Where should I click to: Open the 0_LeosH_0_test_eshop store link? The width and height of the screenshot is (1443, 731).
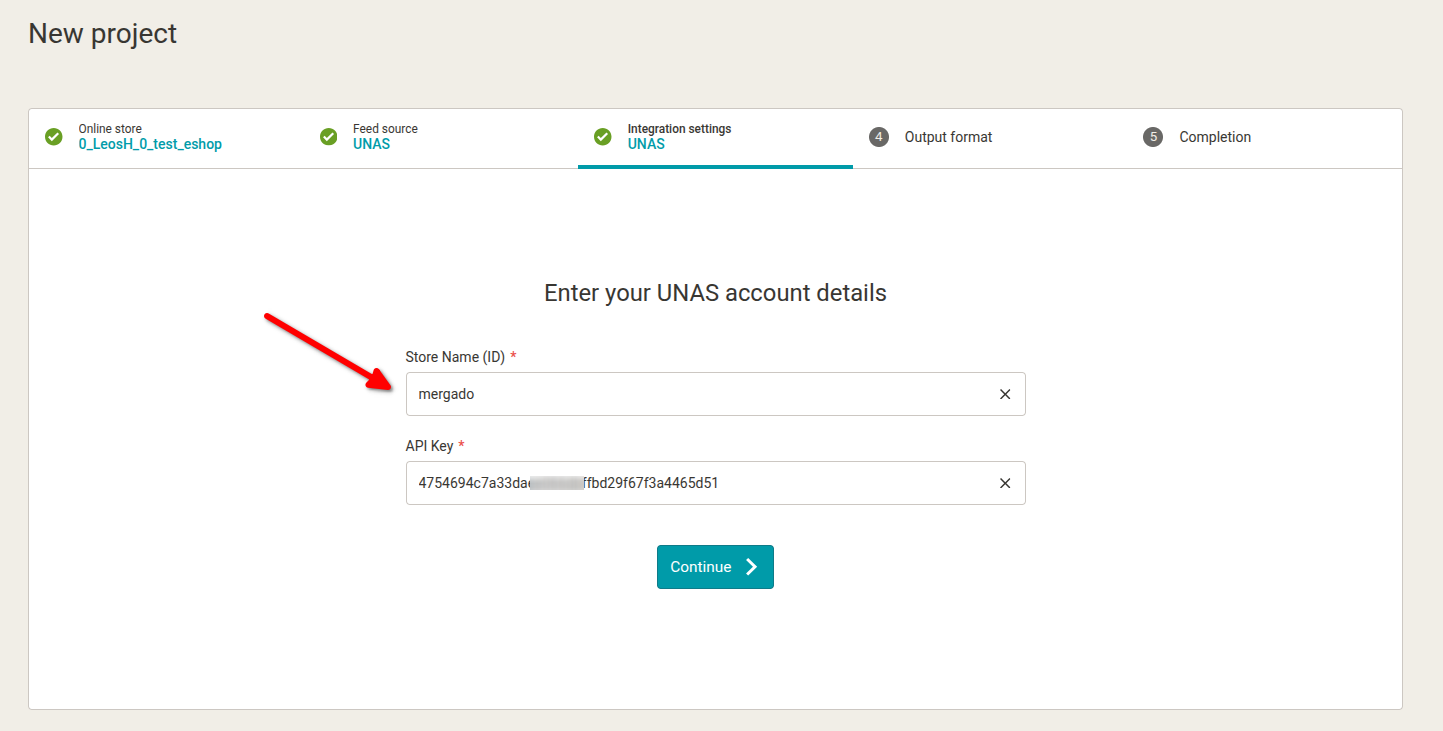pyautogui.click(x=150, y=144)
